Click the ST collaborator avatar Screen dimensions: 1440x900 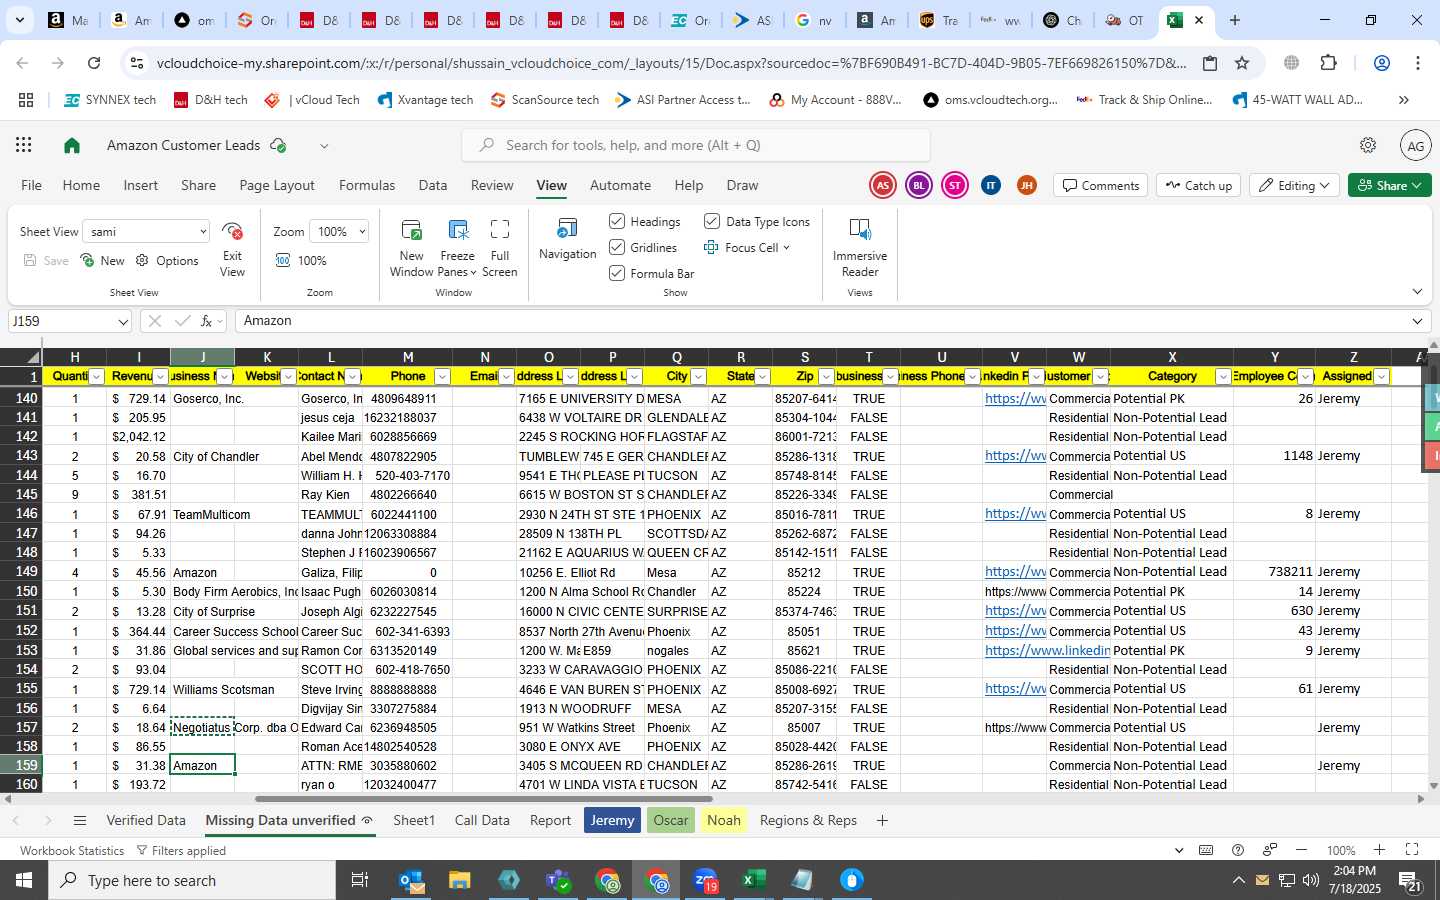click(955, 186)
